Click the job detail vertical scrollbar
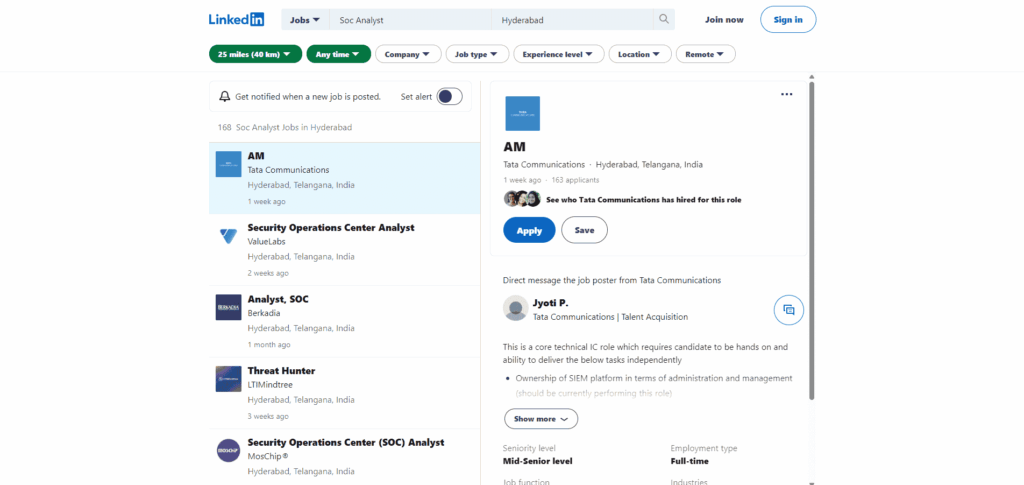This screenshot has width=1024, height=485. [812, 240]
